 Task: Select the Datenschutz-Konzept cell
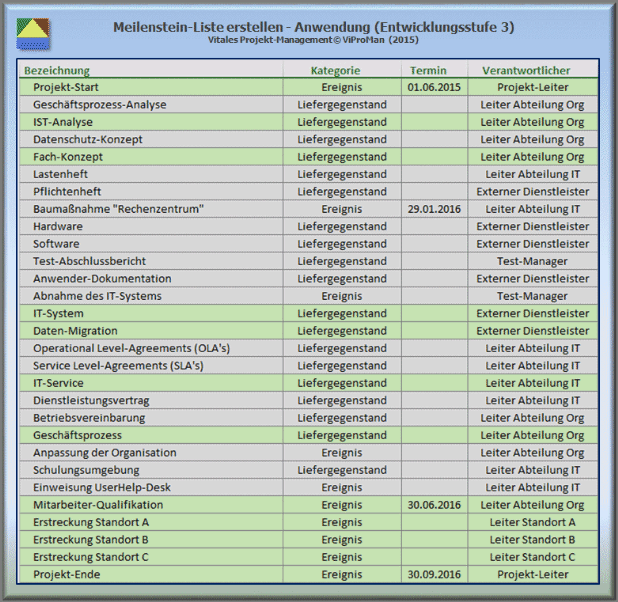(x=151, y=139)
